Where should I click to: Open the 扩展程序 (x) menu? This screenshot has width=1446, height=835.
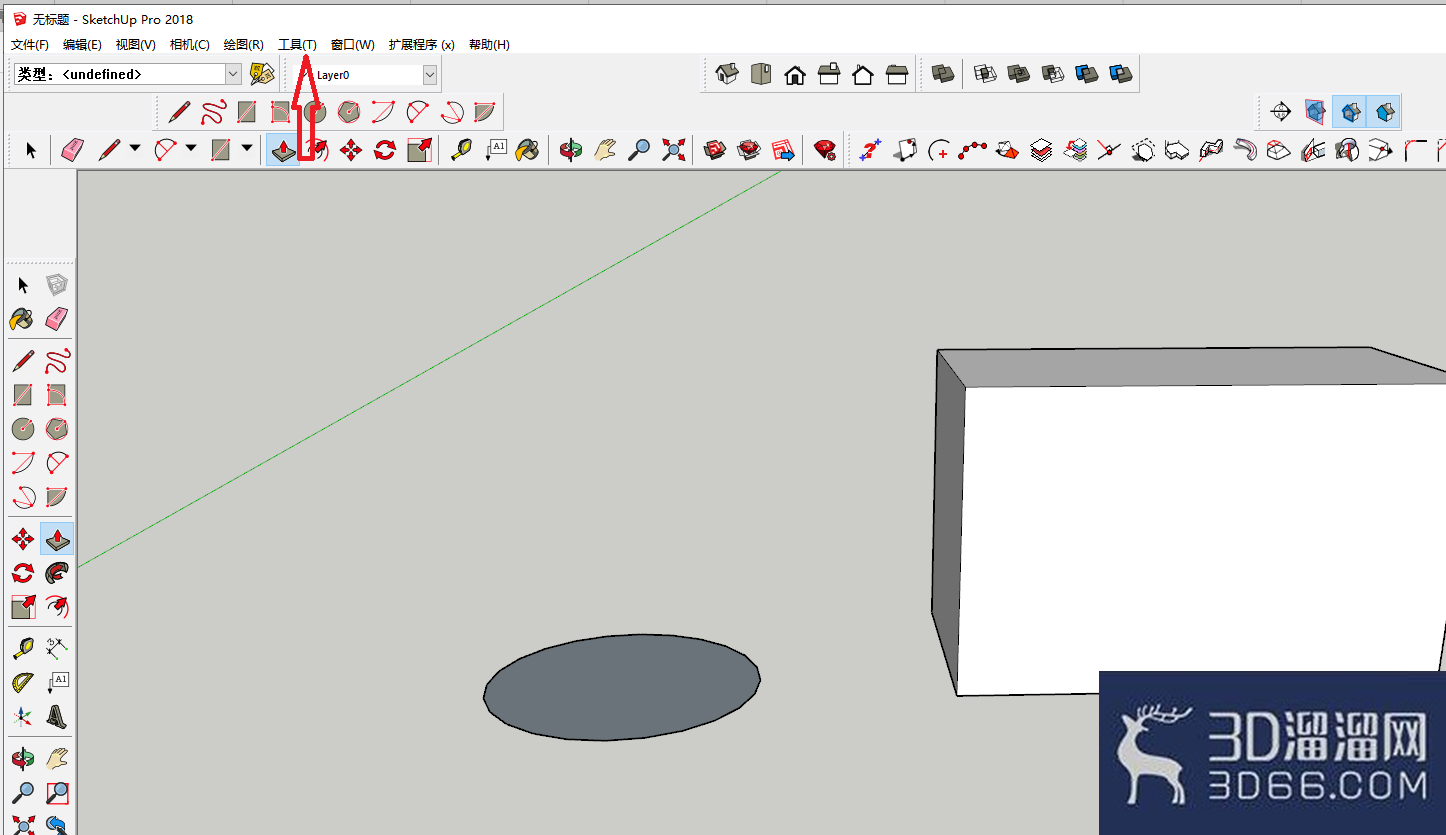pyautogui.click(x=422, y=45)
